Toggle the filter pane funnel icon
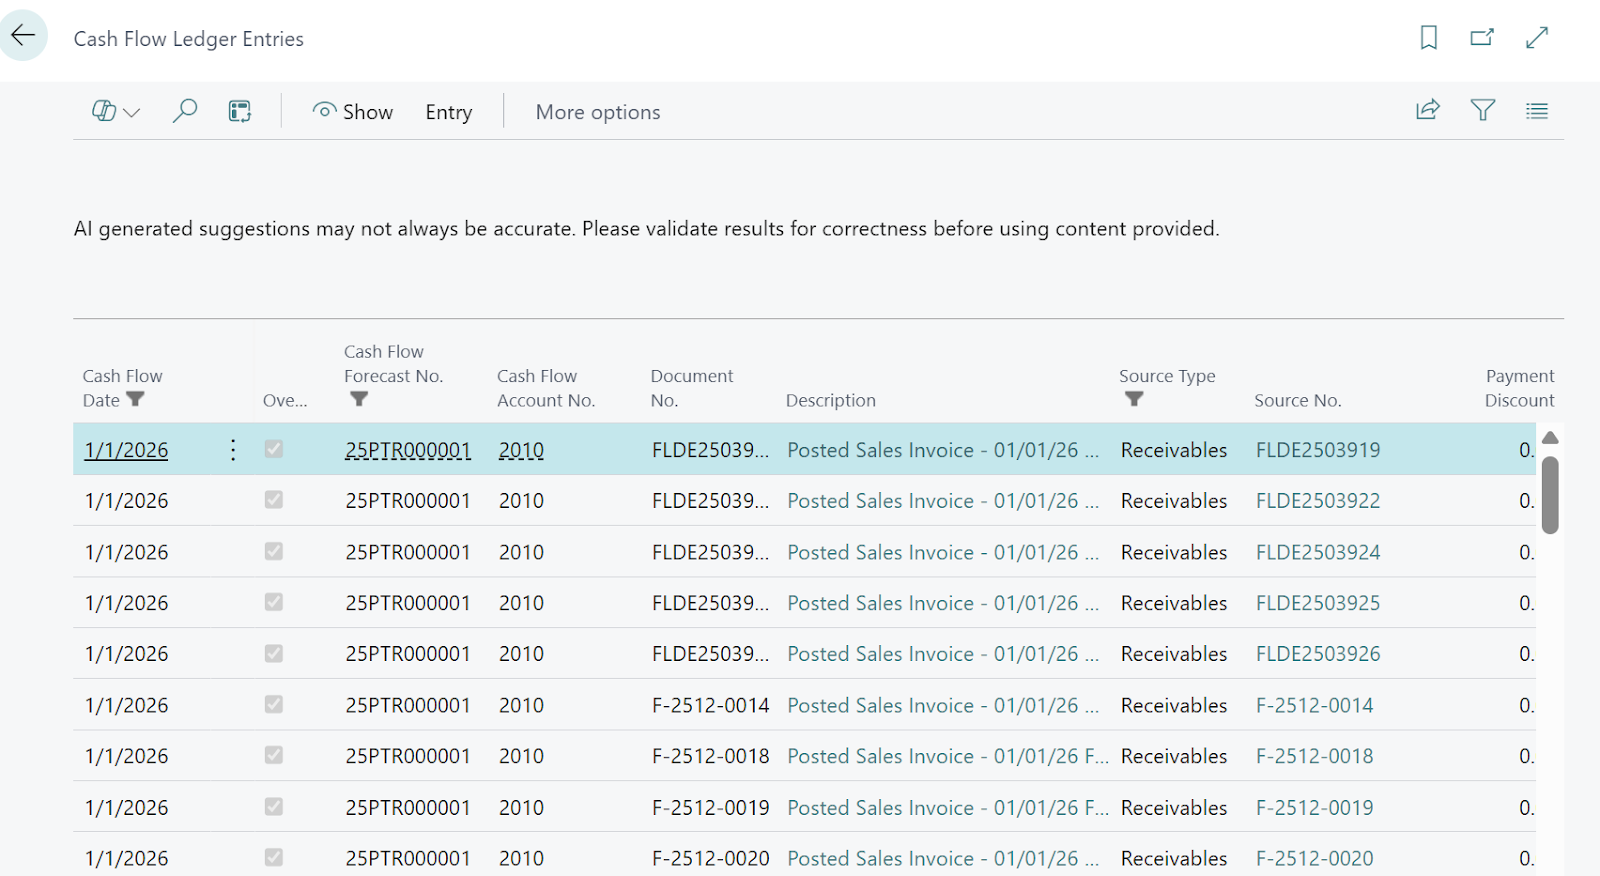This screenshot has height=876, width=1600. pos(1483,110)
